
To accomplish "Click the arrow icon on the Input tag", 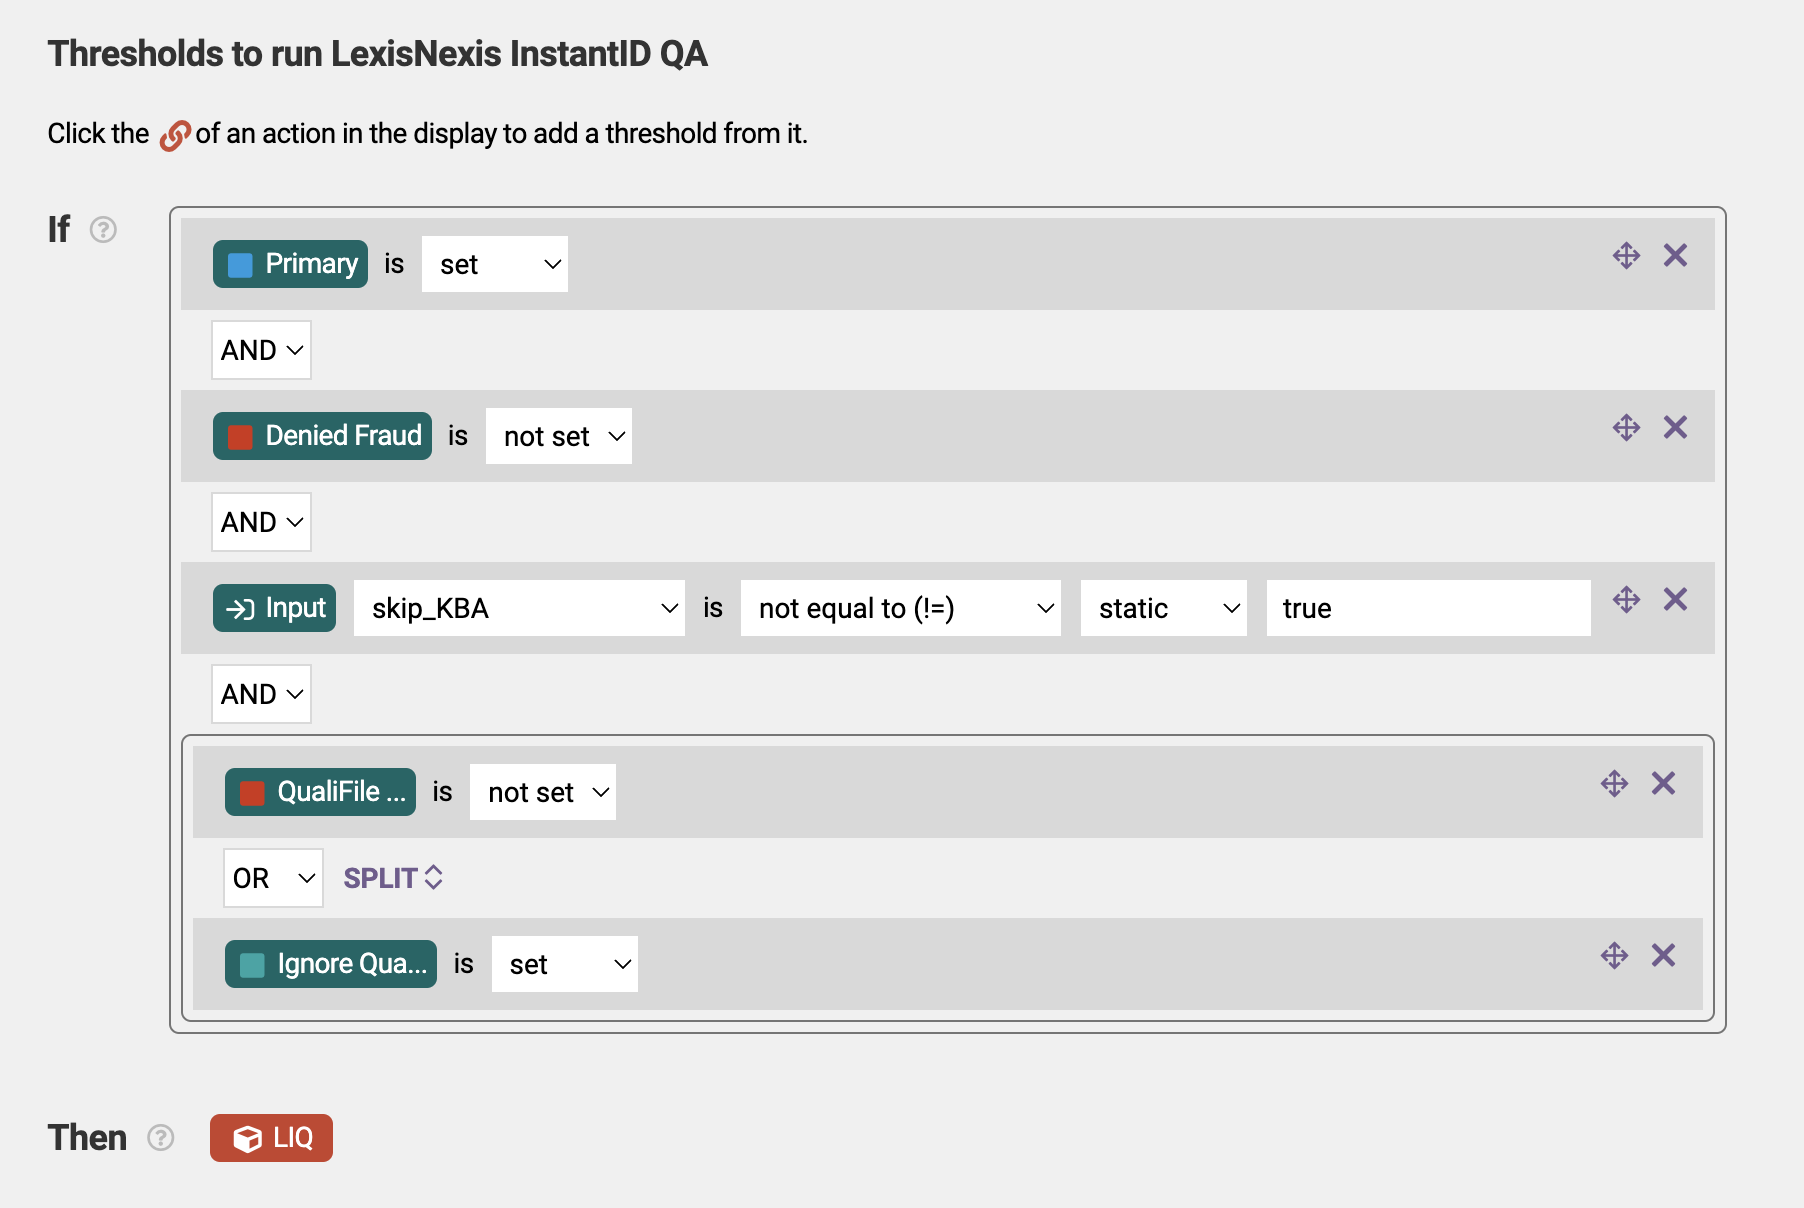I will 241,609.
